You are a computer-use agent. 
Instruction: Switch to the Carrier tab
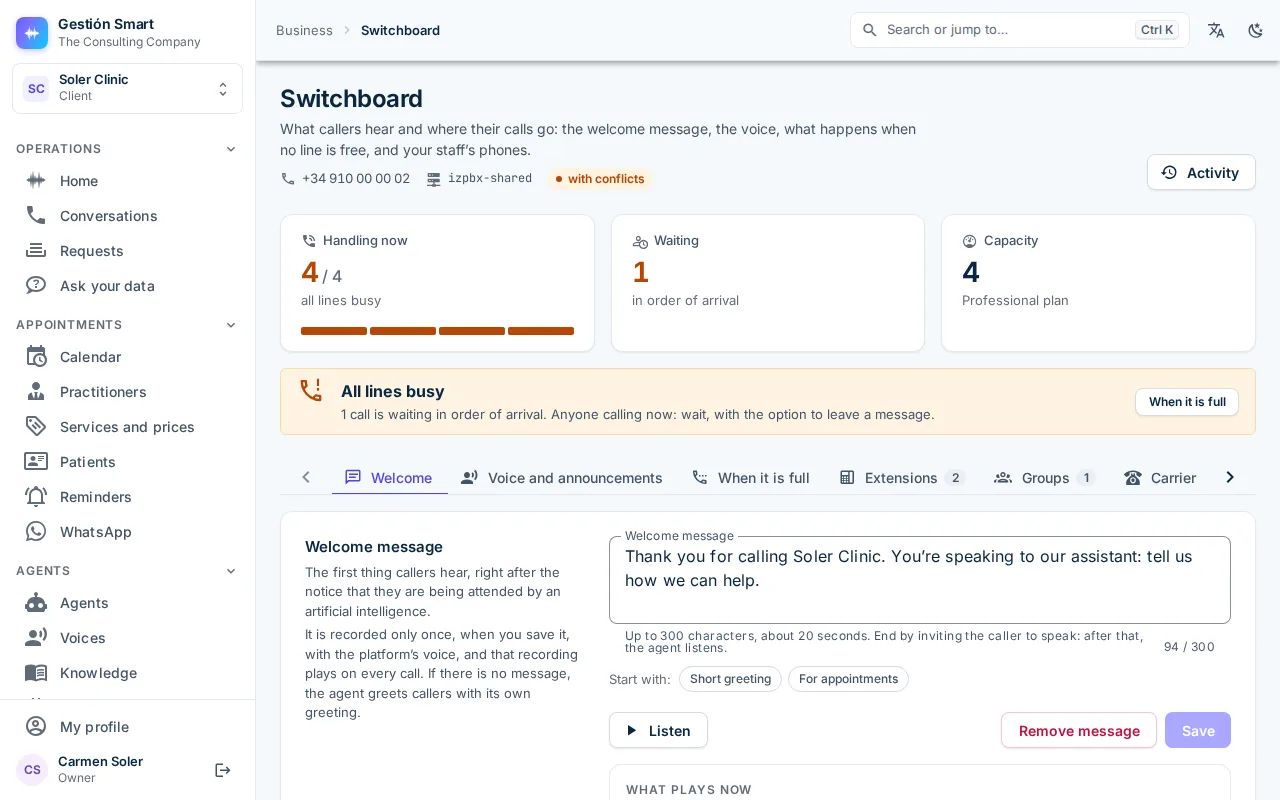(1160, 478)
